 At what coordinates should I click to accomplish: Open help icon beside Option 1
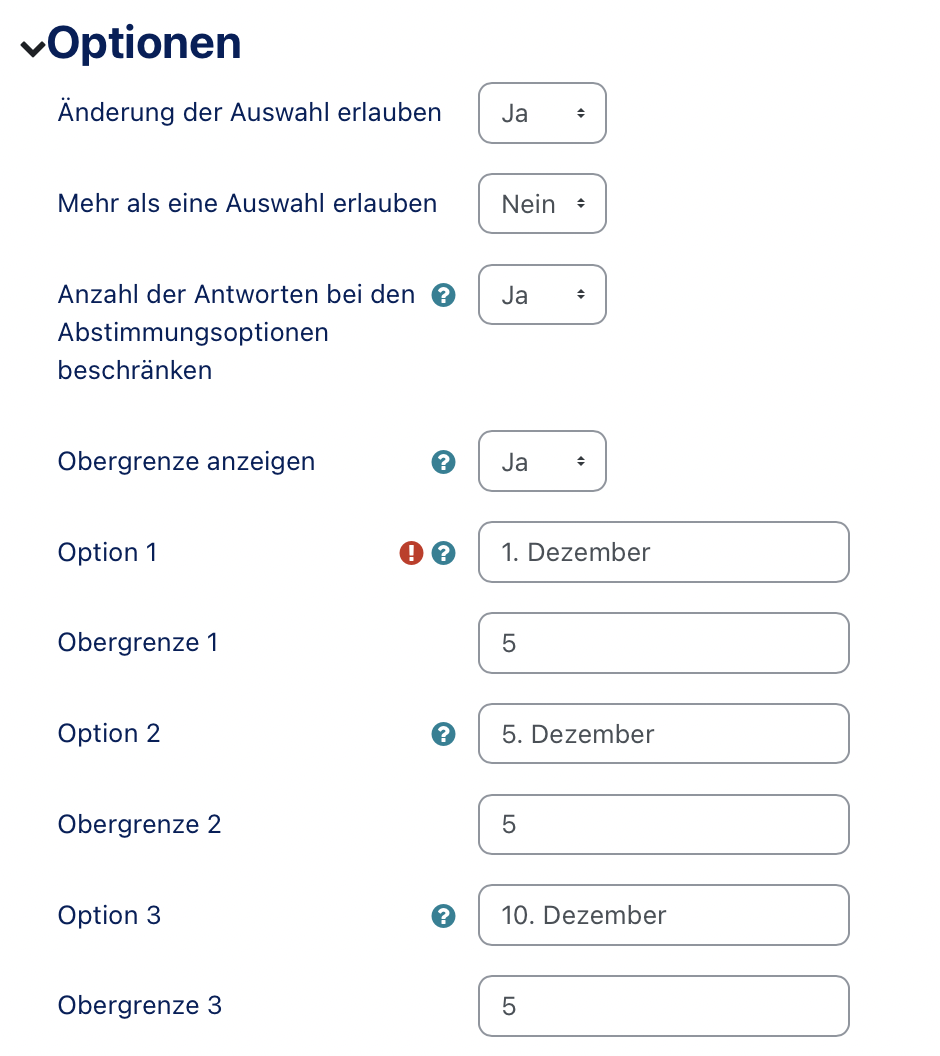442,553
